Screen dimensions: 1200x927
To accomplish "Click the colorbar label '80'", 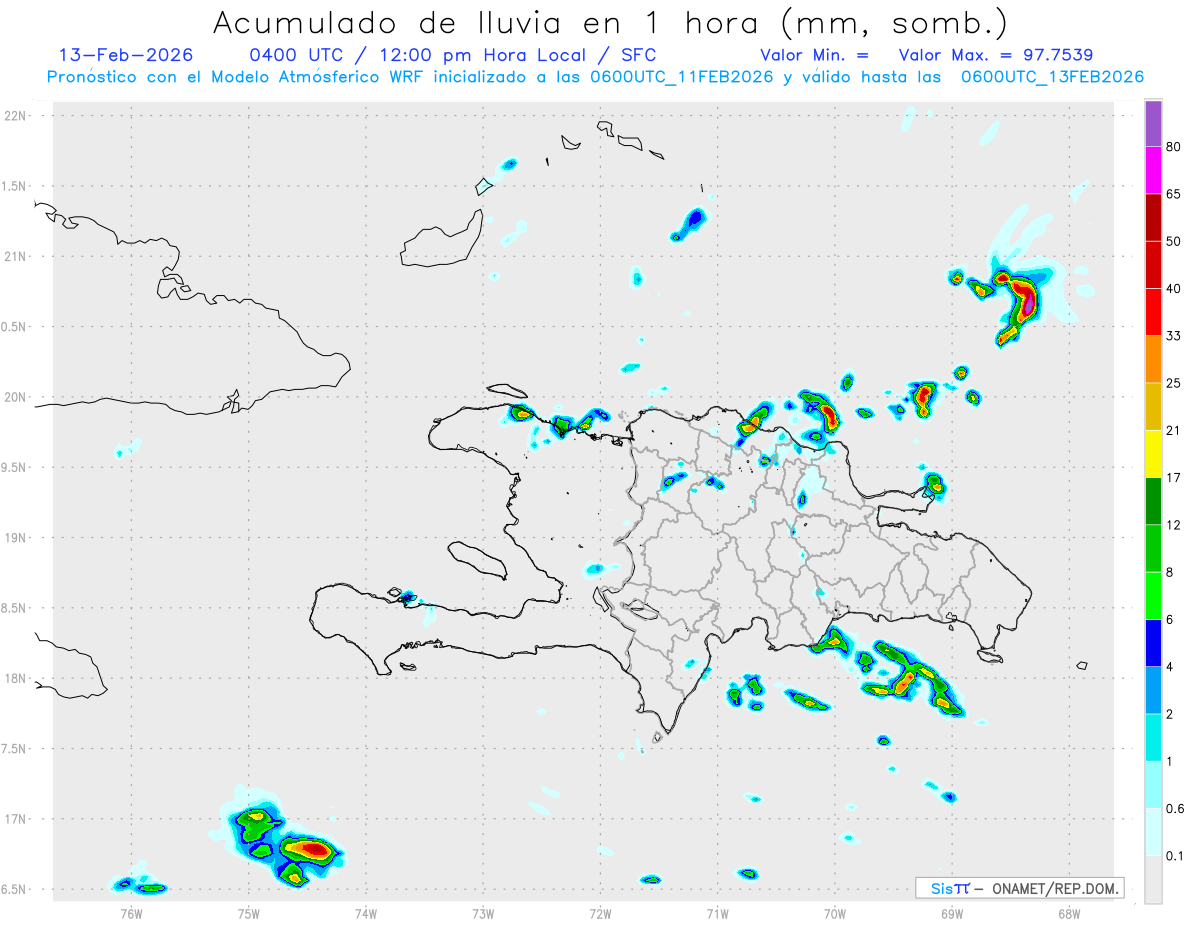I will (x=1174, y=148).
